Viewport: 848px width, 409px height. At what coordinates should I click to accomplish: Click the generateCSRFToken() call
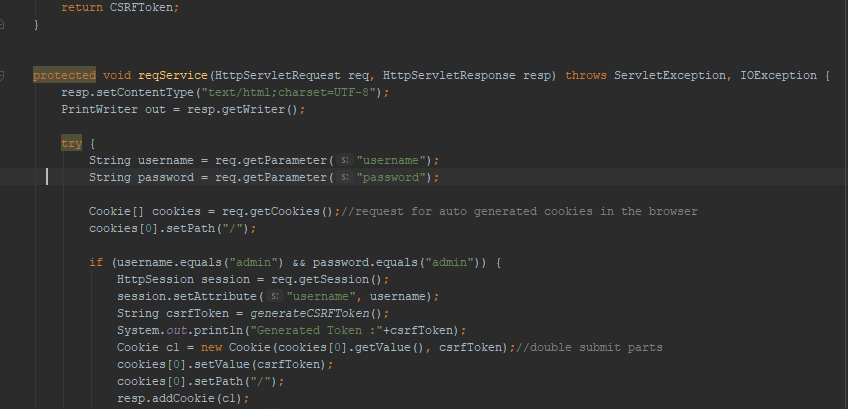316,313
